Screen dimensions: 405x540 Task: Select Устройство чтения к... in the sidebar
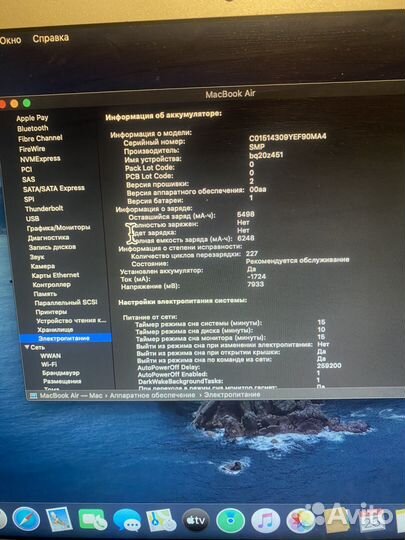71,321
